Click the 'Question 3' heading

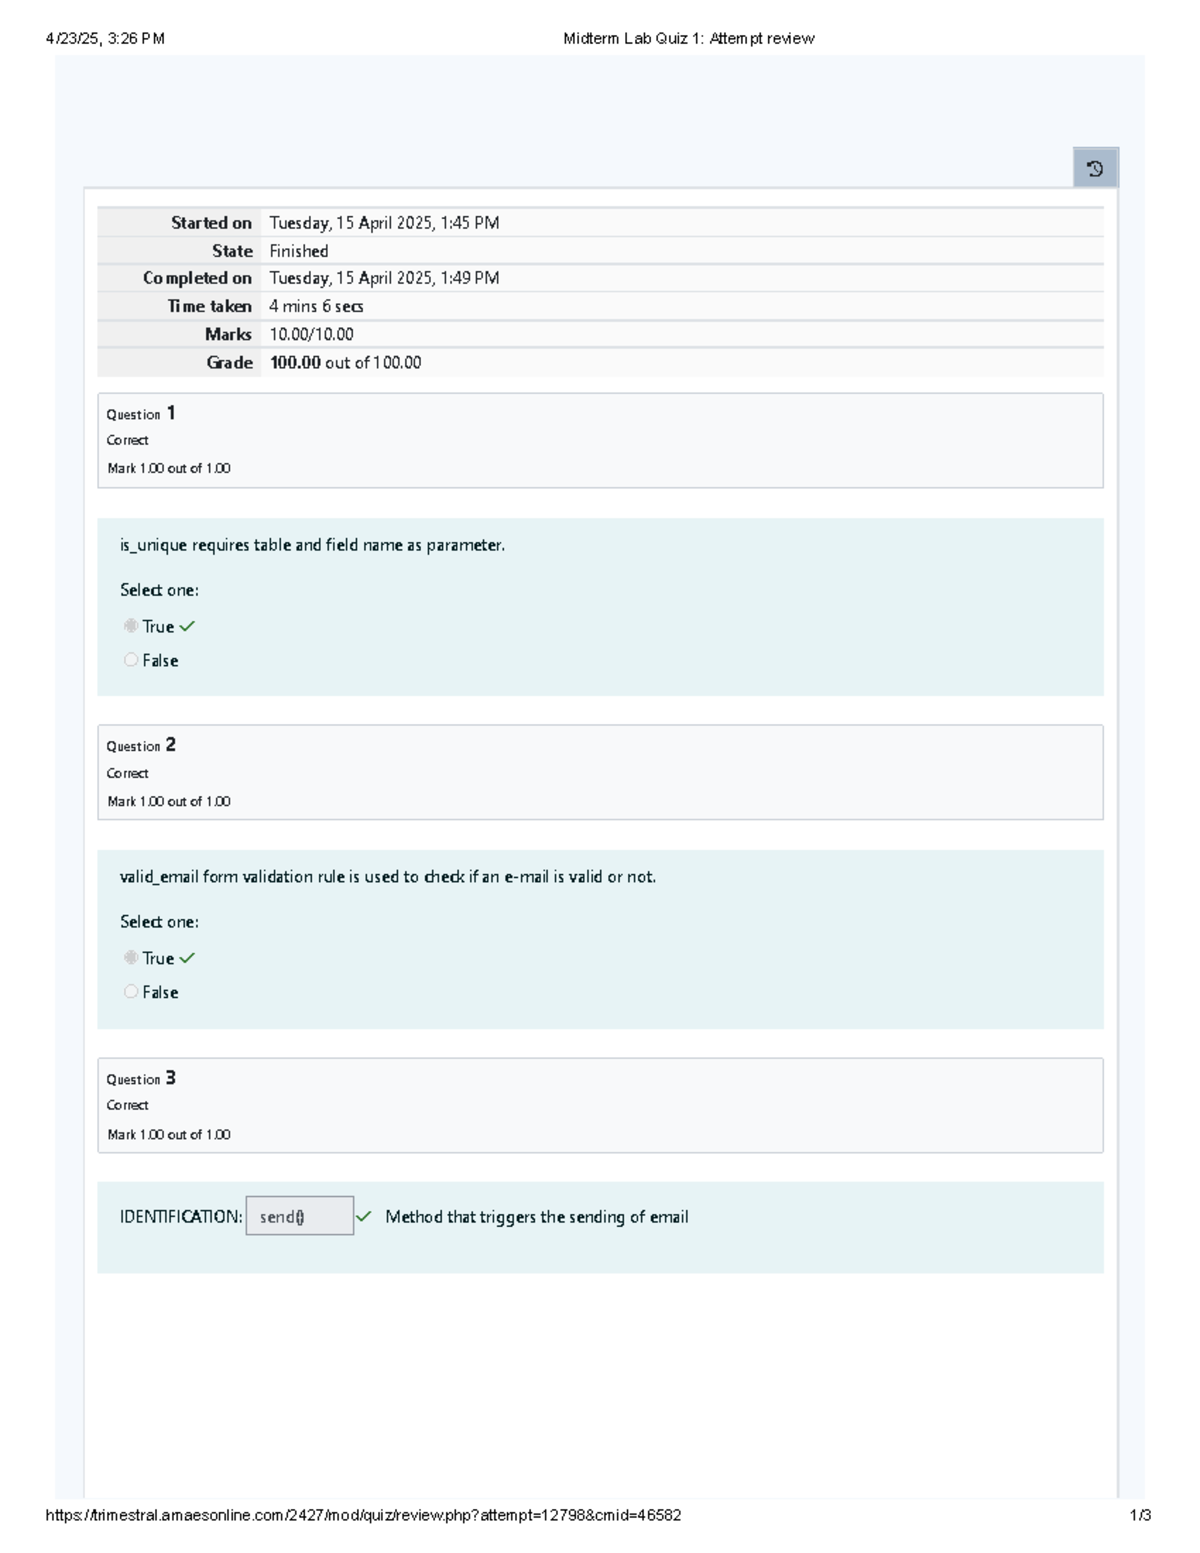point(141,1078)
